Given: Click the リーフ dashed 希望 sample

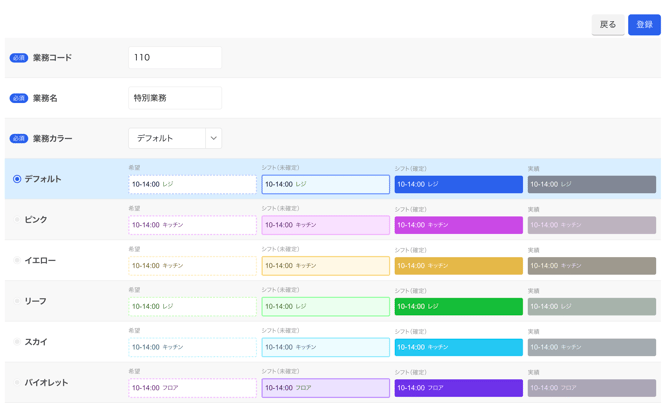Looking at the screenshot, I should pyautogui.click(x=192, y=306).
